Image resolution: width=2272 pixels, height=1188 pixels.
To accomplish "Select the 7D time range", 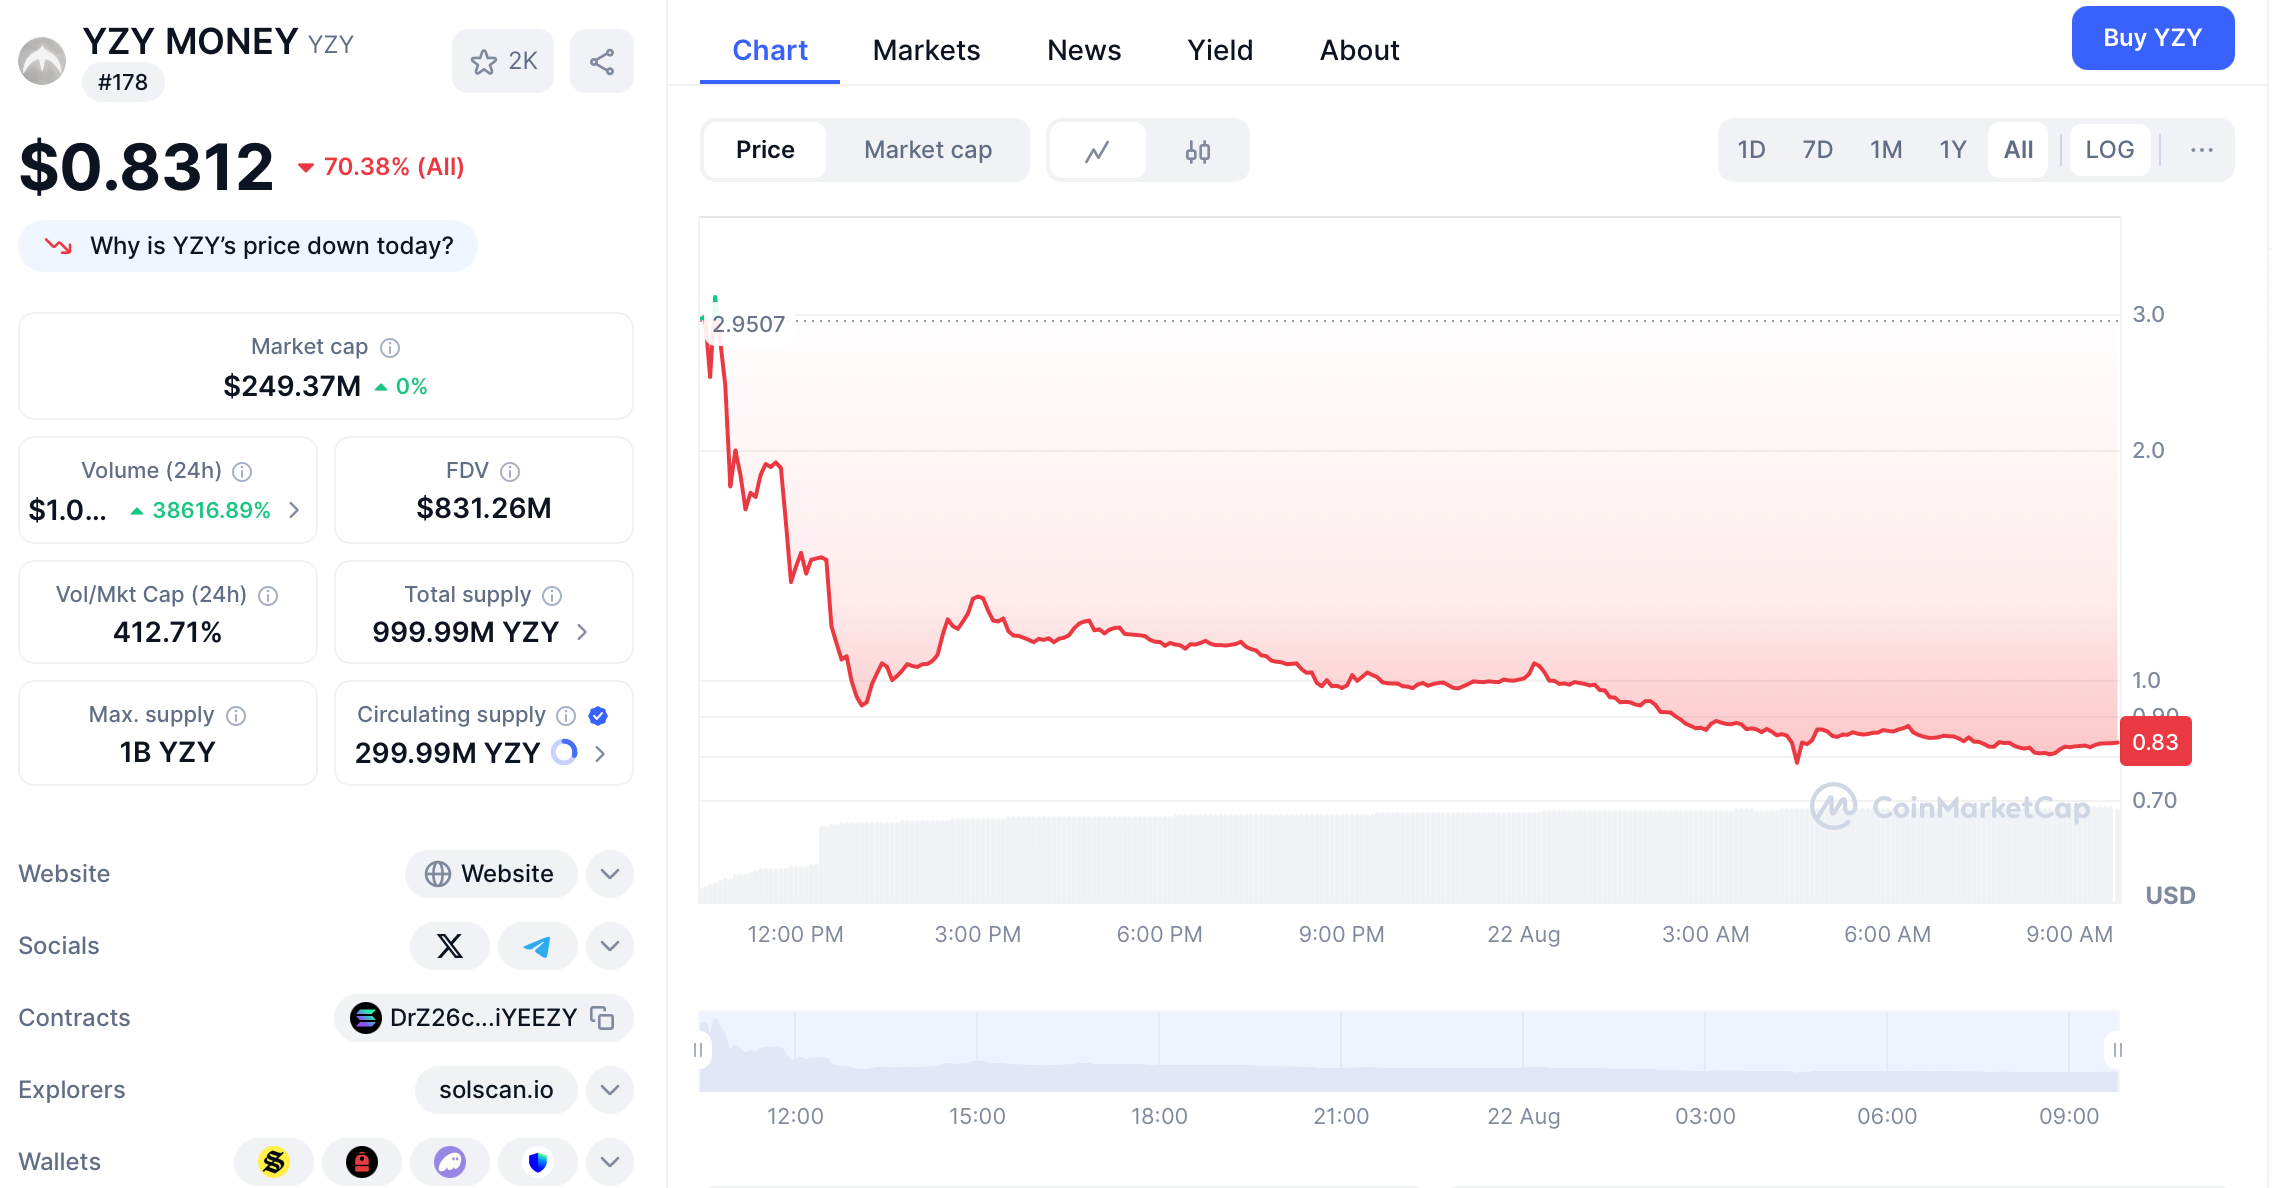I will pos(1817,150).
